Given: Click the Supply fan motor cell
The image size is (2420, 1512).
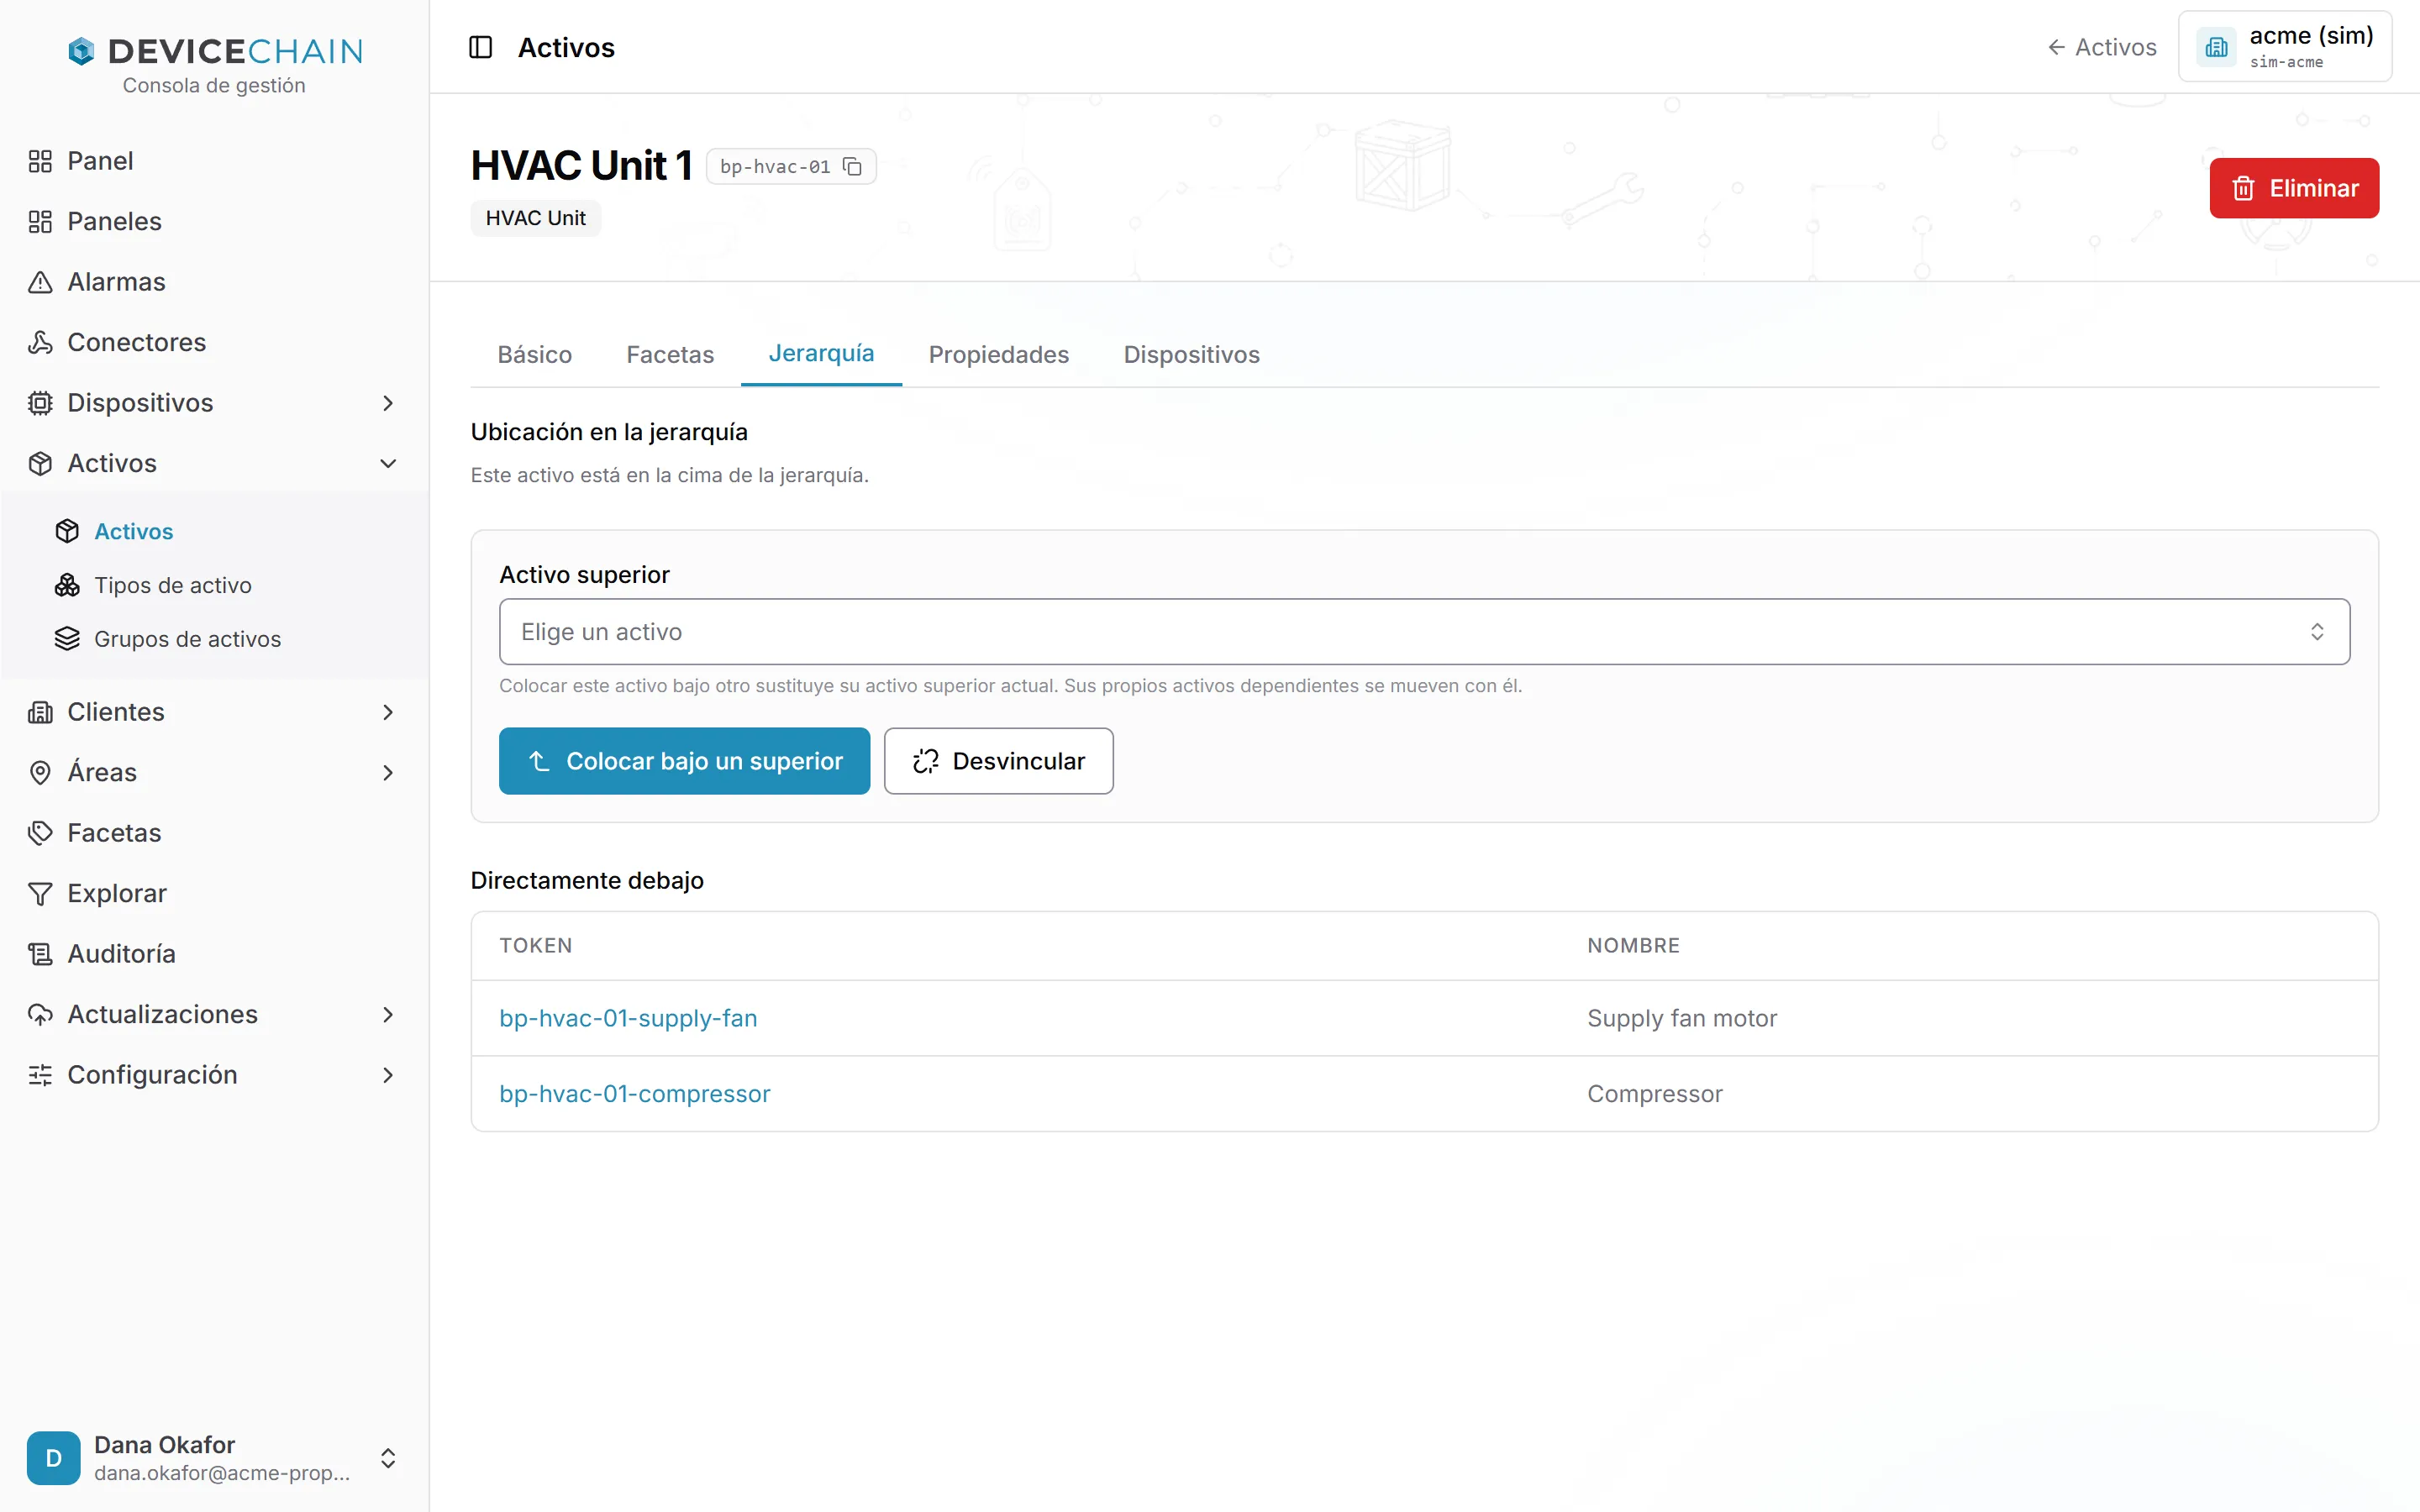Looking at the screenshot, I should click(1682, 1018).
